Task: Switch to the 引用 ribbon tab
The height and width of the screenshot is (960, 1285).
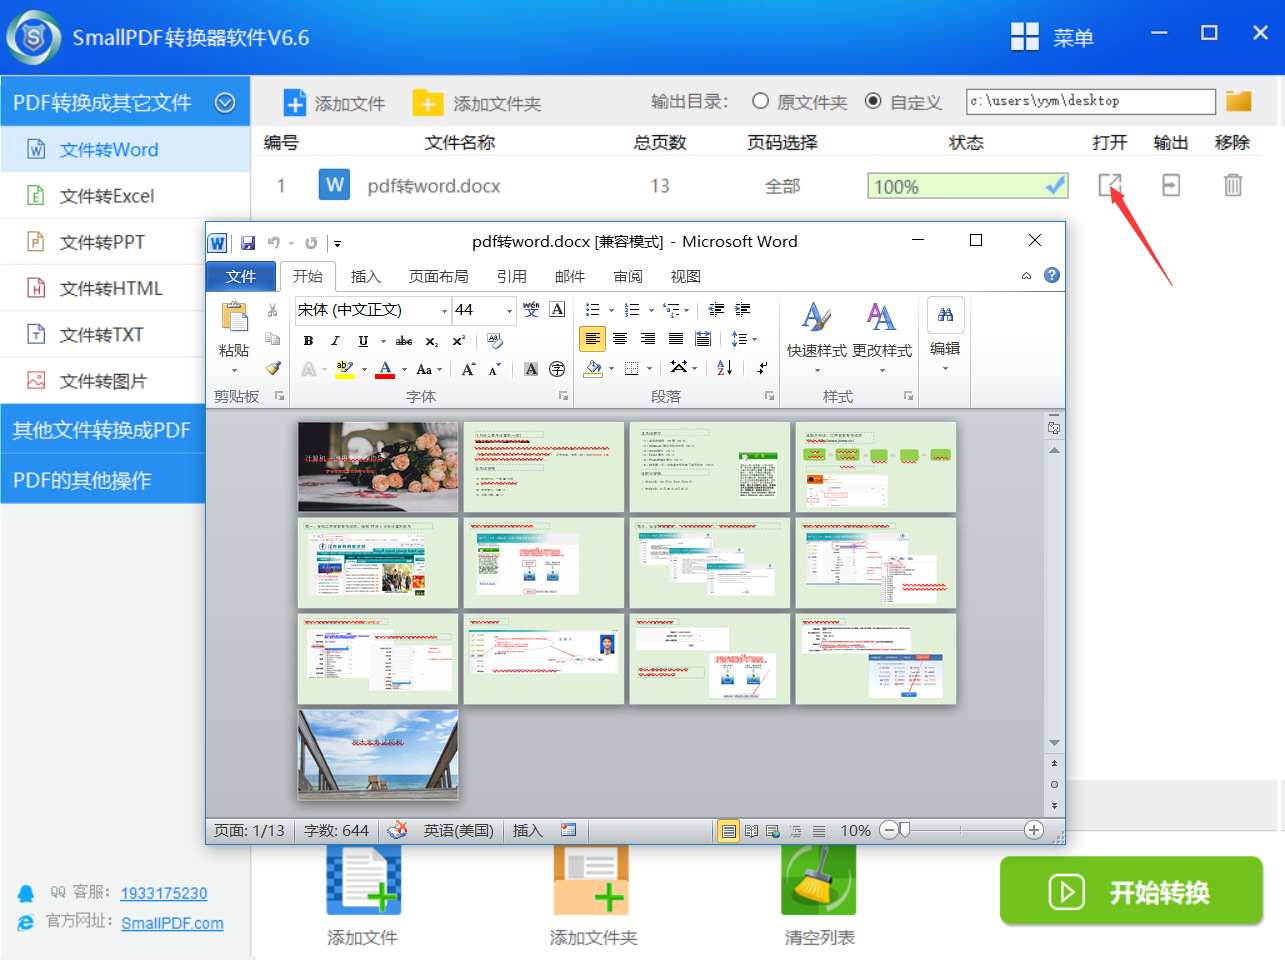Action: coord(512,276)
